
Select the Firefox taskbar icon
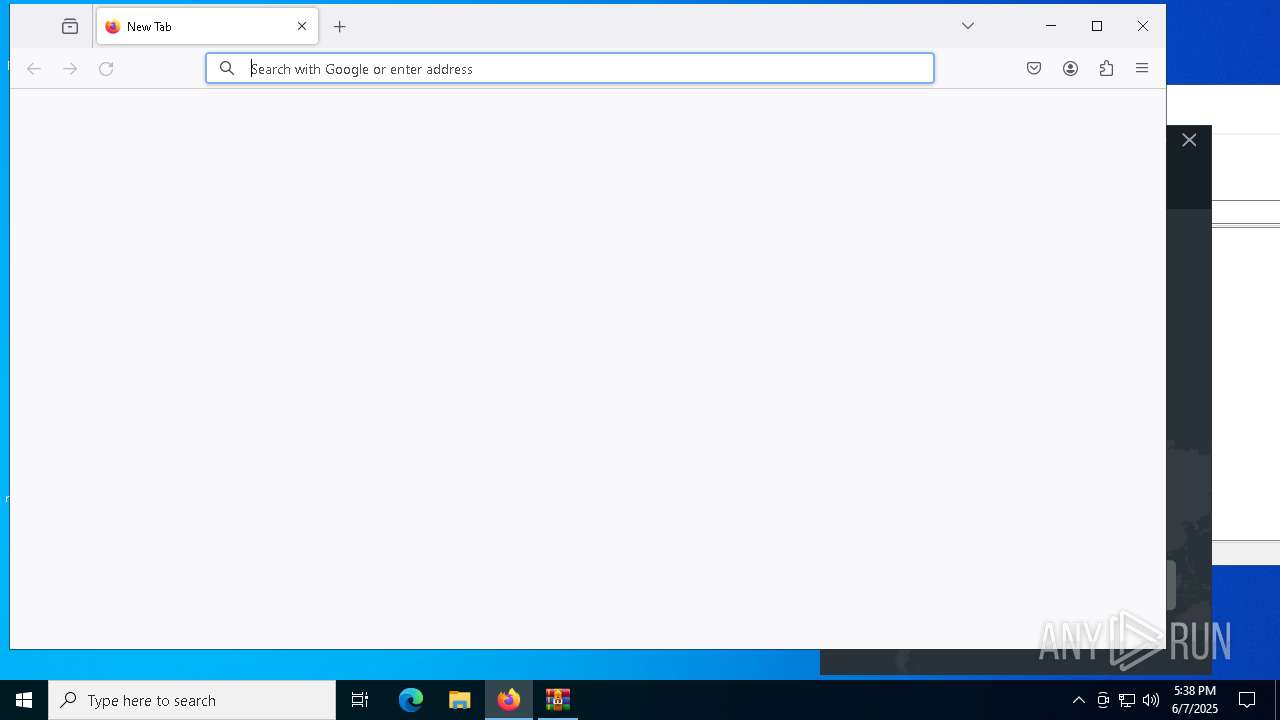click(x=509, y=700)
